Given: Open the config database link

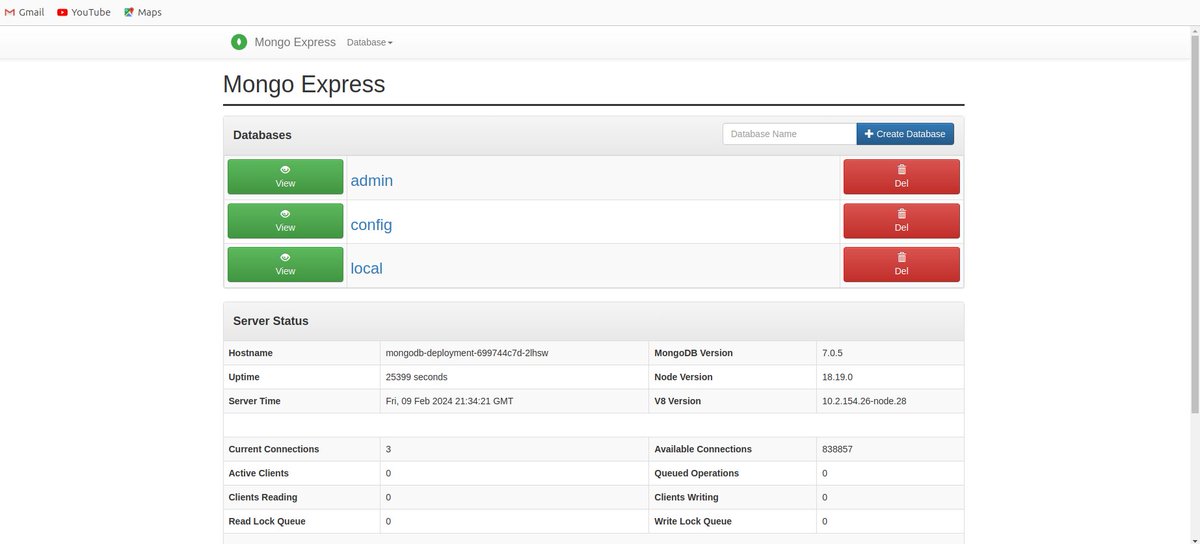Looking at the screenshot, I should 371,225.
